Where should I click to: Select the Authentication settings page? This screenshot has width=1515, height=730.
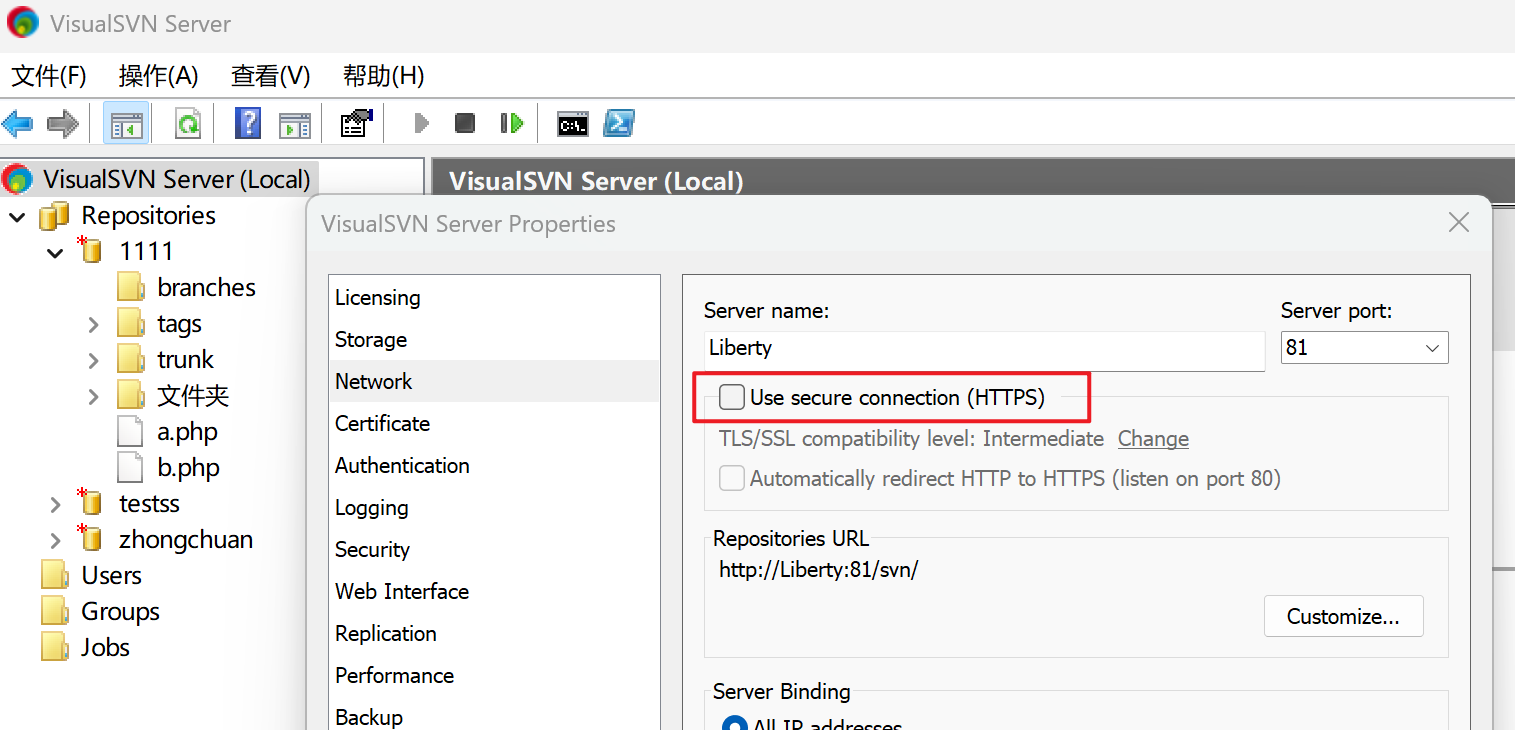[x=402, y=466]
